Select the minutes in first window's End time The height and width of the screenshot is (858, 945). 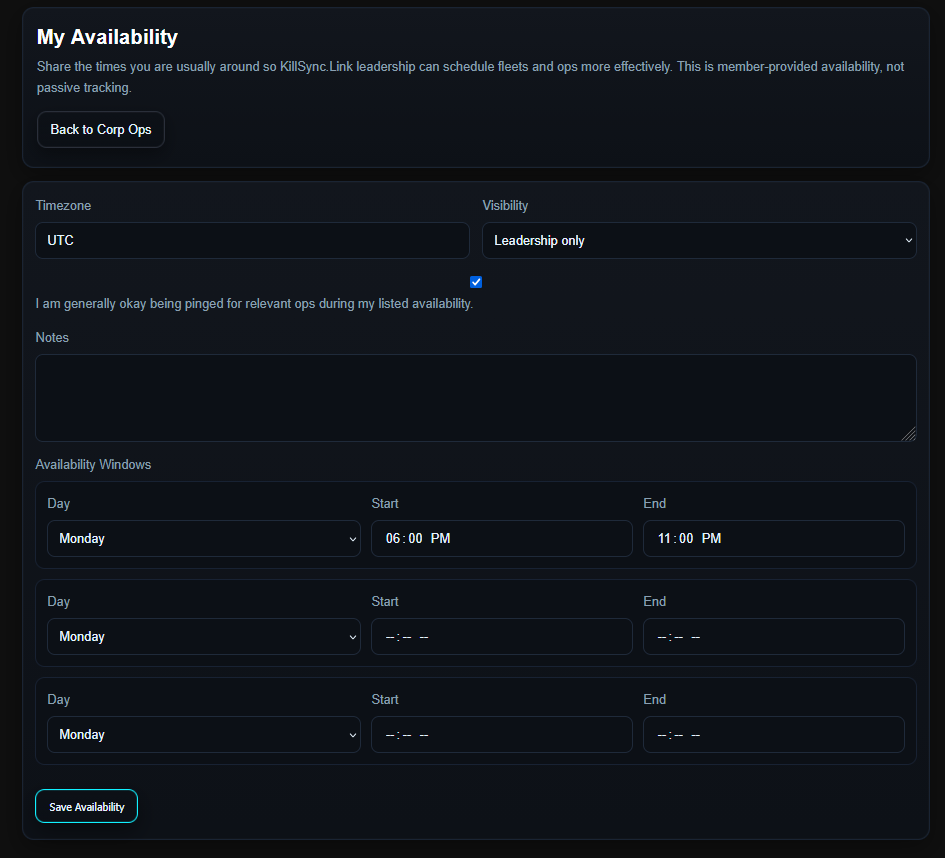coord(685,539)
